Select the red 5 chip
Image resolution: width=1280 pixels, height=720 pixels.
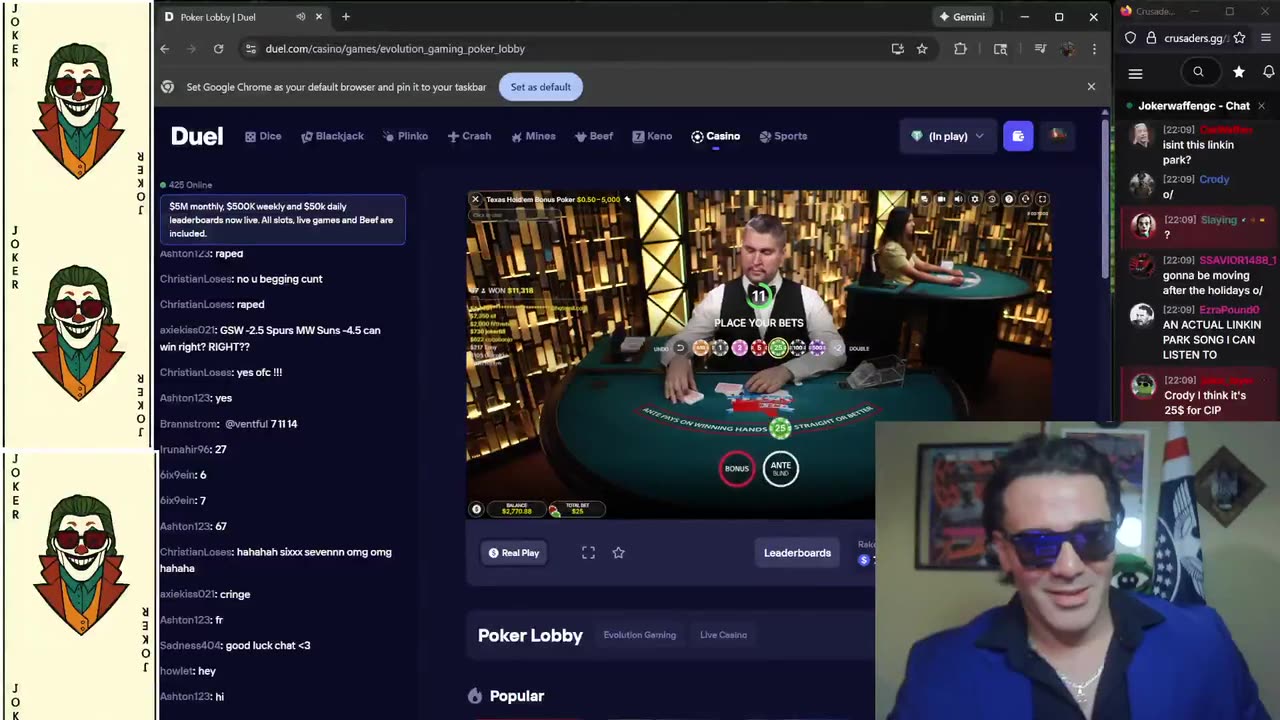pyautogui.click(x=759, y=348)
